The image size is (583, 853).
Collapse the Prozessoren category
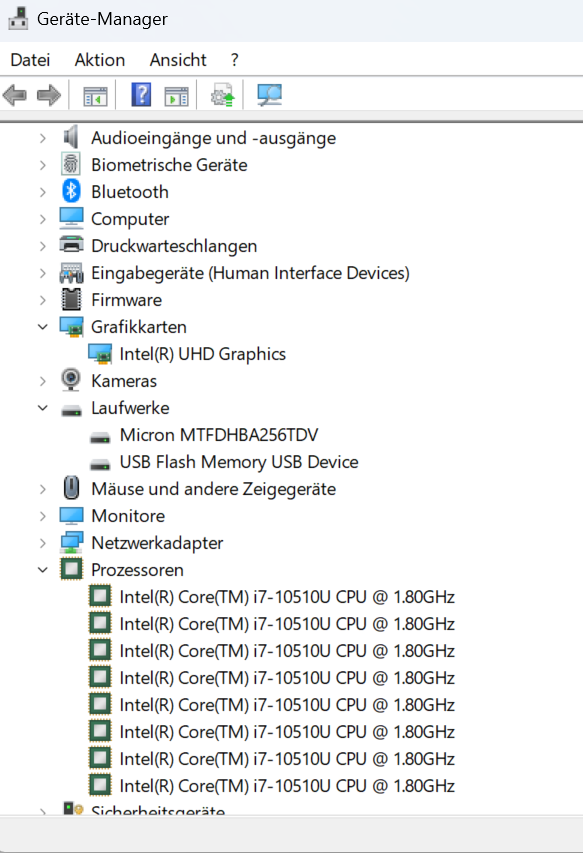pyautogui.click(x=42, y=570)
